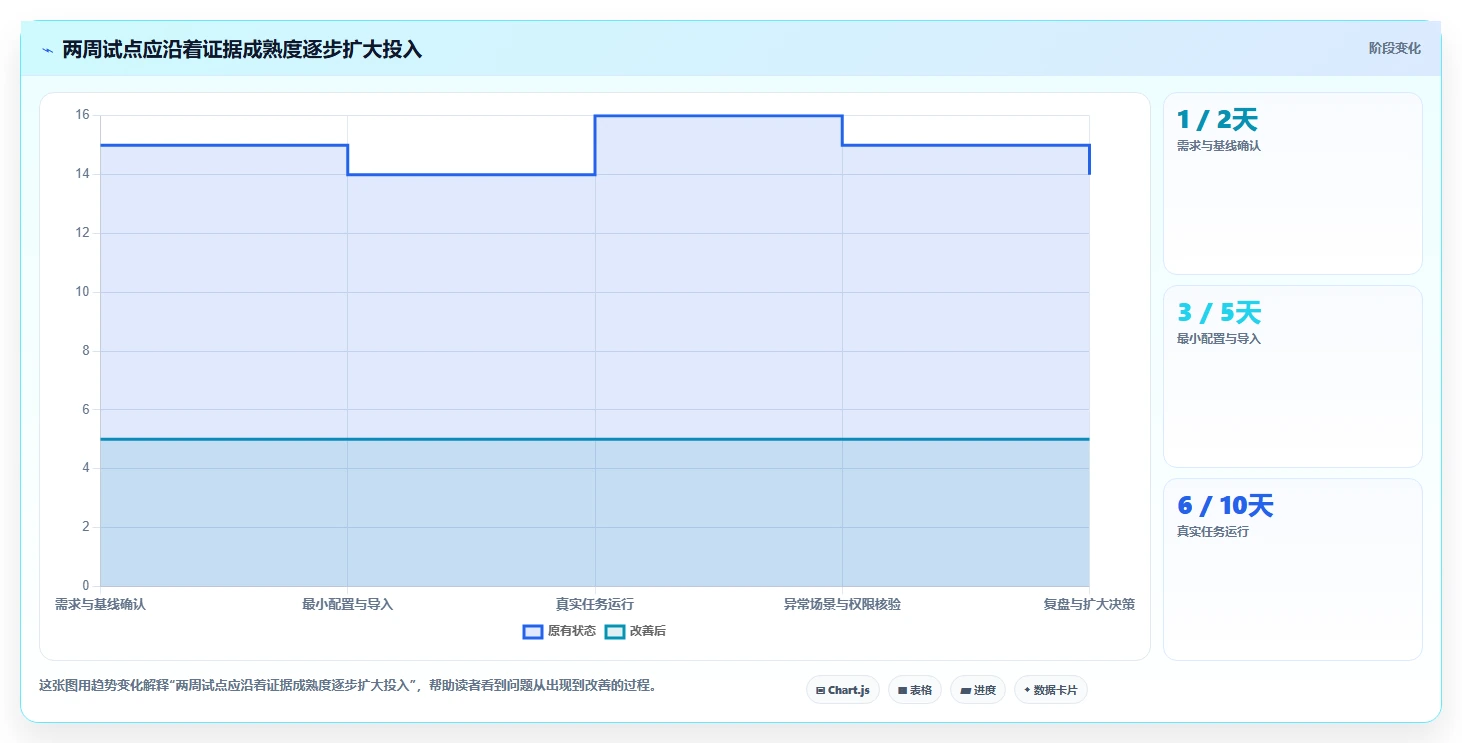Click the 表格 tag chip

tap(915, 690)
